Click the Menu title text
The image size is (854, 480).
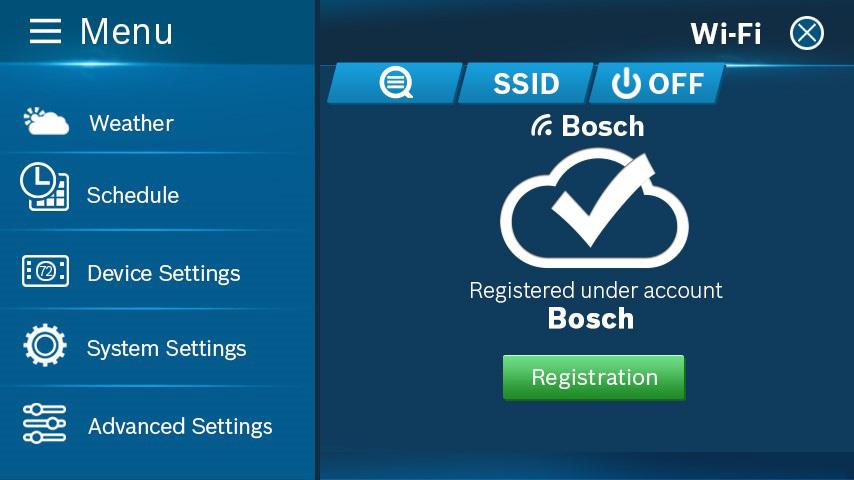click(126, 31)
